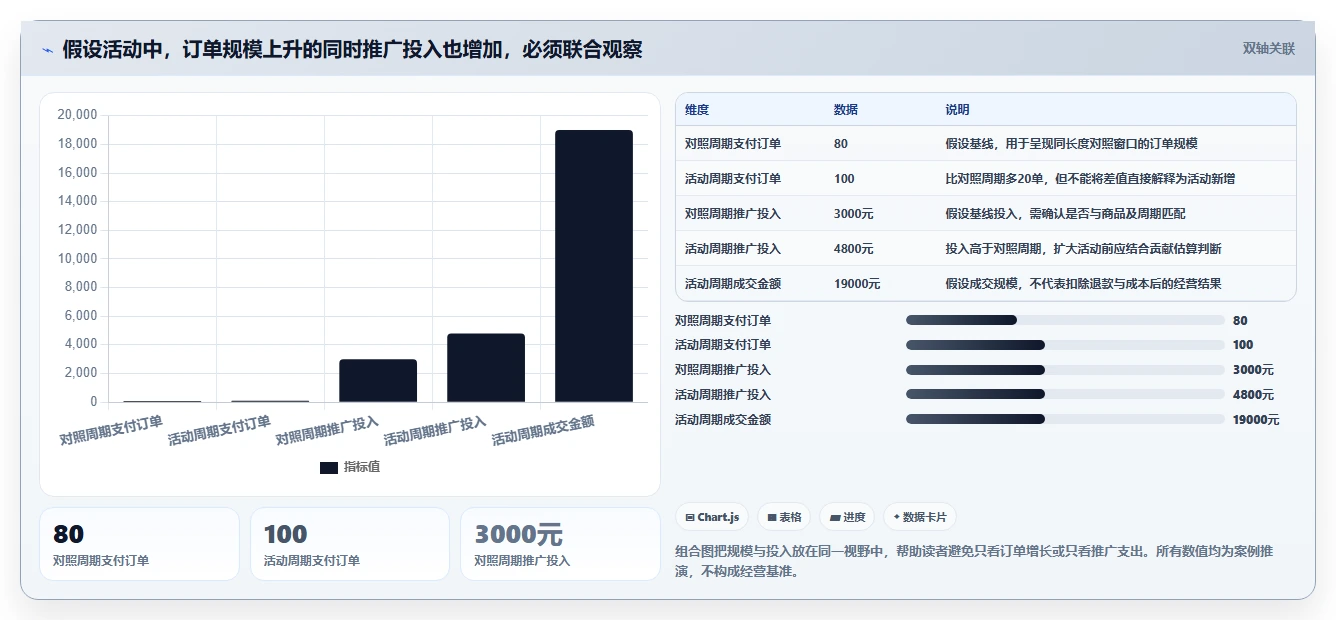Click the 活动周期成交金额 label in the progress list
The height and width of the screenshot is (620, 1336).
click(723, 420)
